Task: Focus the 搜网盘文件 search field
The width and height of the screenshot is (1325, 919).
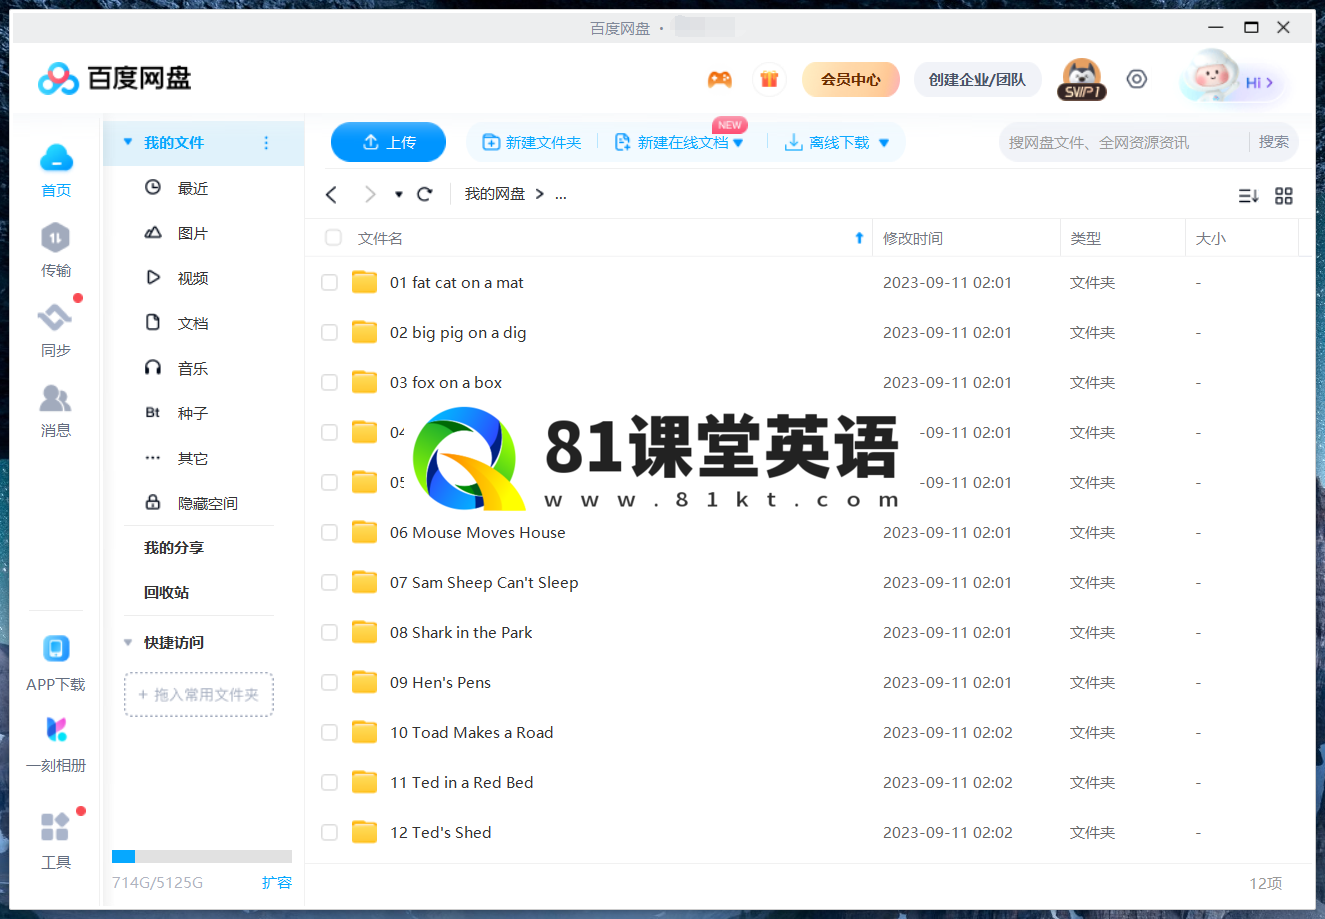Action: coord(1123,142)
